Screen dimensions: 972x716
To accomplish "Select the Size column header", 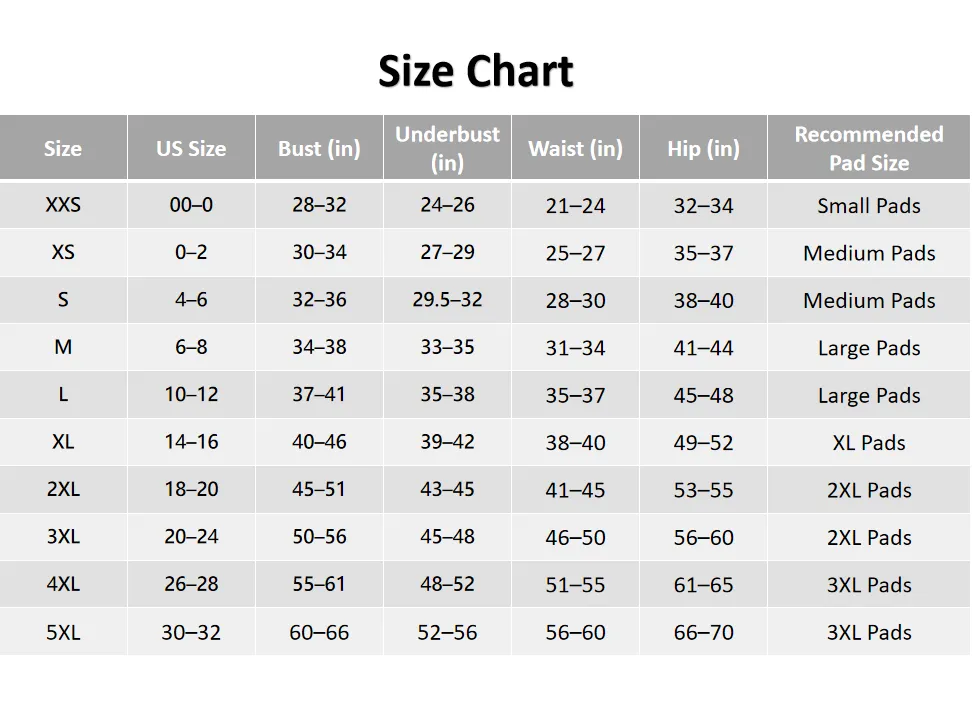I will [x=63, y=149].
